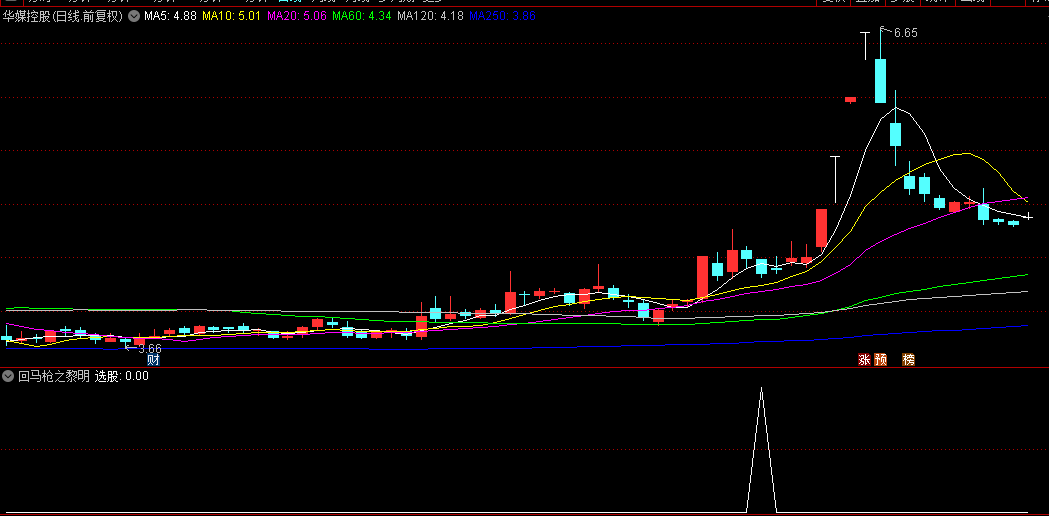Click the peak of the indicator spike

(761, 388)
